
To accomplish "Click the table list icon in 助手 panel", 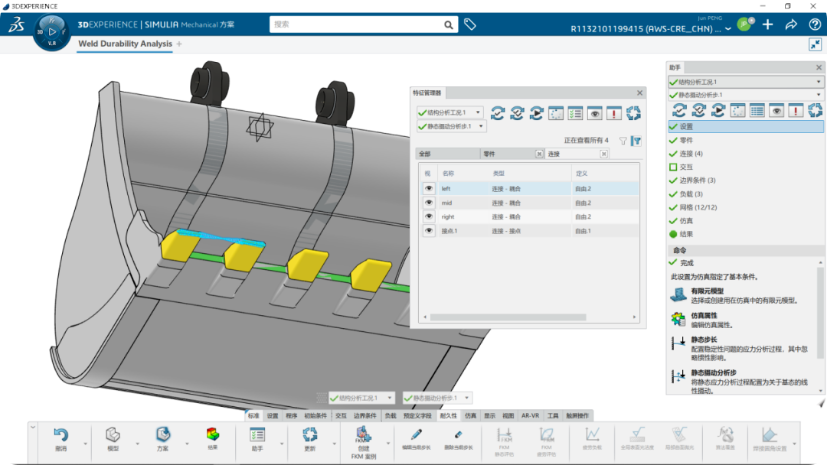I will pyautogui.click(x=757, y=110).
